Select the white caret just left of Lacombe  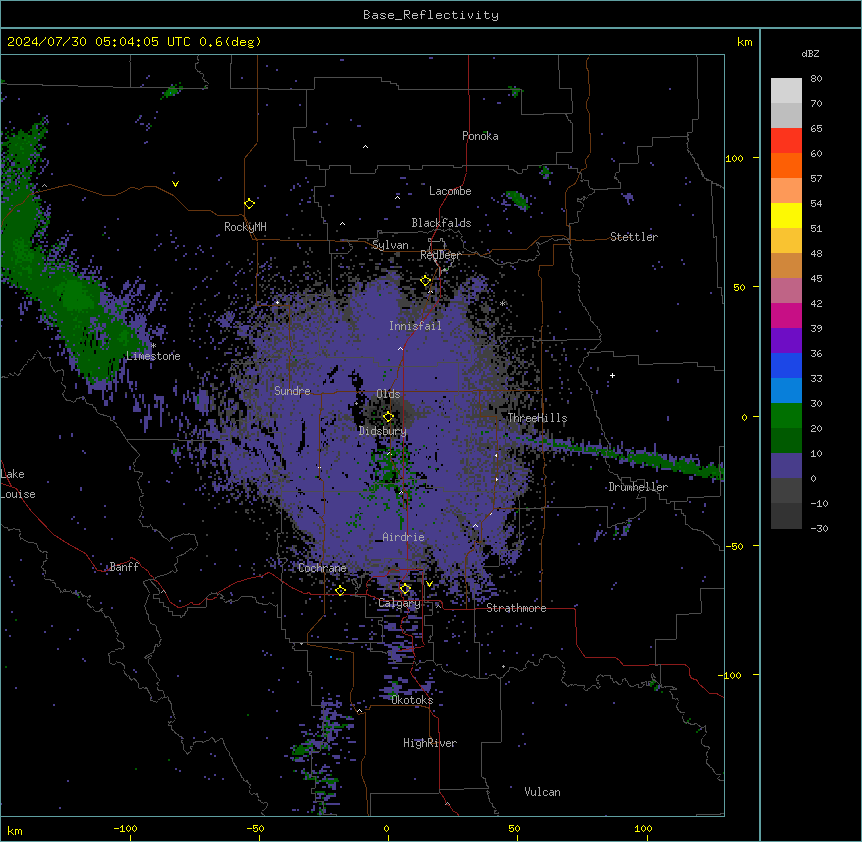(x=397, y=196)
